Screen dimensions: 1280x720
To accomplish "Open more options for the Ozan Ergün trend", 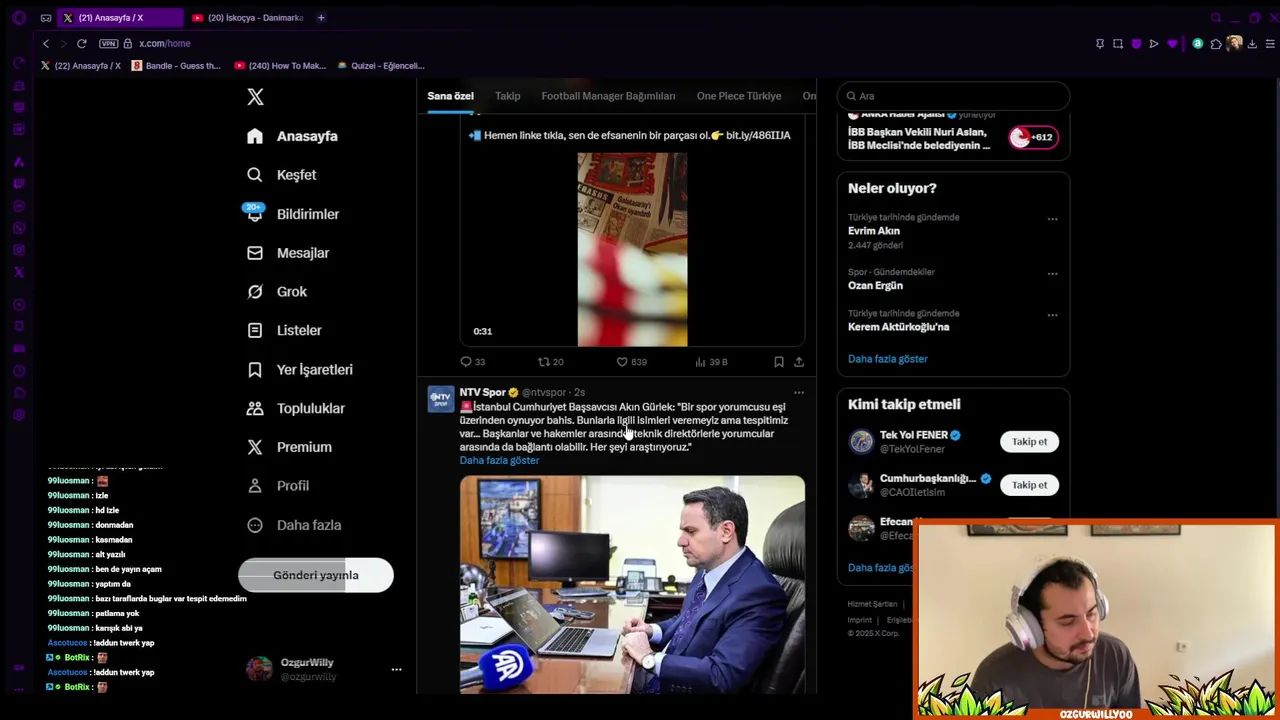I will [1052, 274].
